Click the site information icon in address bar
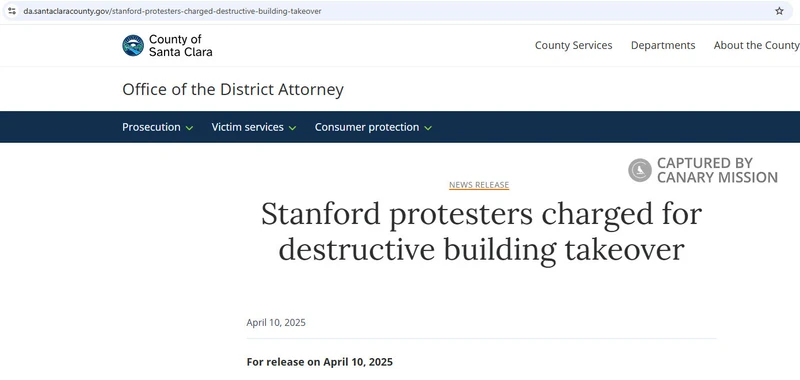Image resolution: width=800 pixels, height=380 pixels. tap(12, 11)
